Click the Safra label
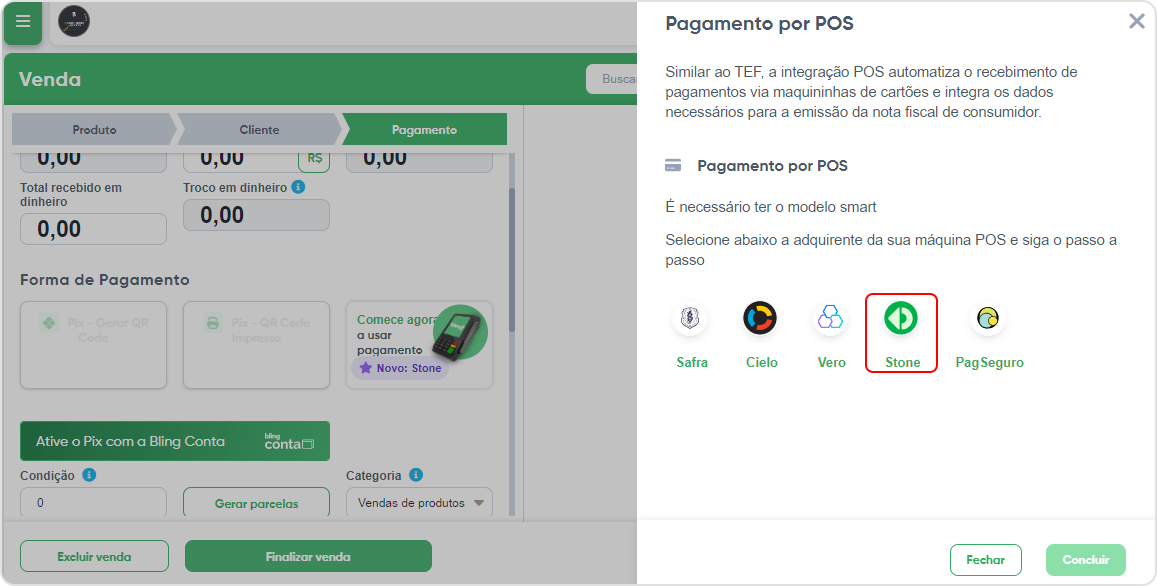The image size is (1157, 586). click(x=691, y=362)
